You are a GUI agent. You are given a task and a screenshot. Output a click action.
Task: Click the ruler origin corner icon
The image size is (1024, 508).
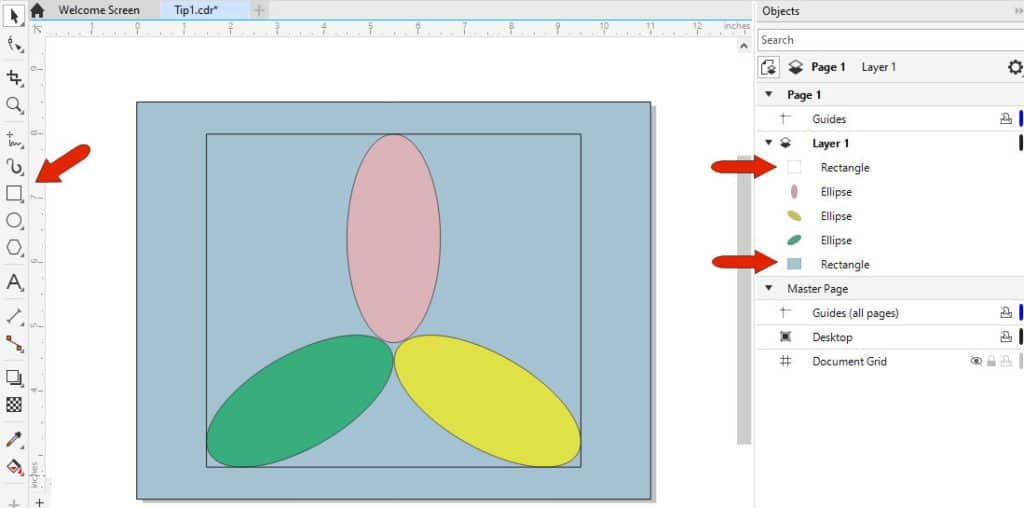38,29
